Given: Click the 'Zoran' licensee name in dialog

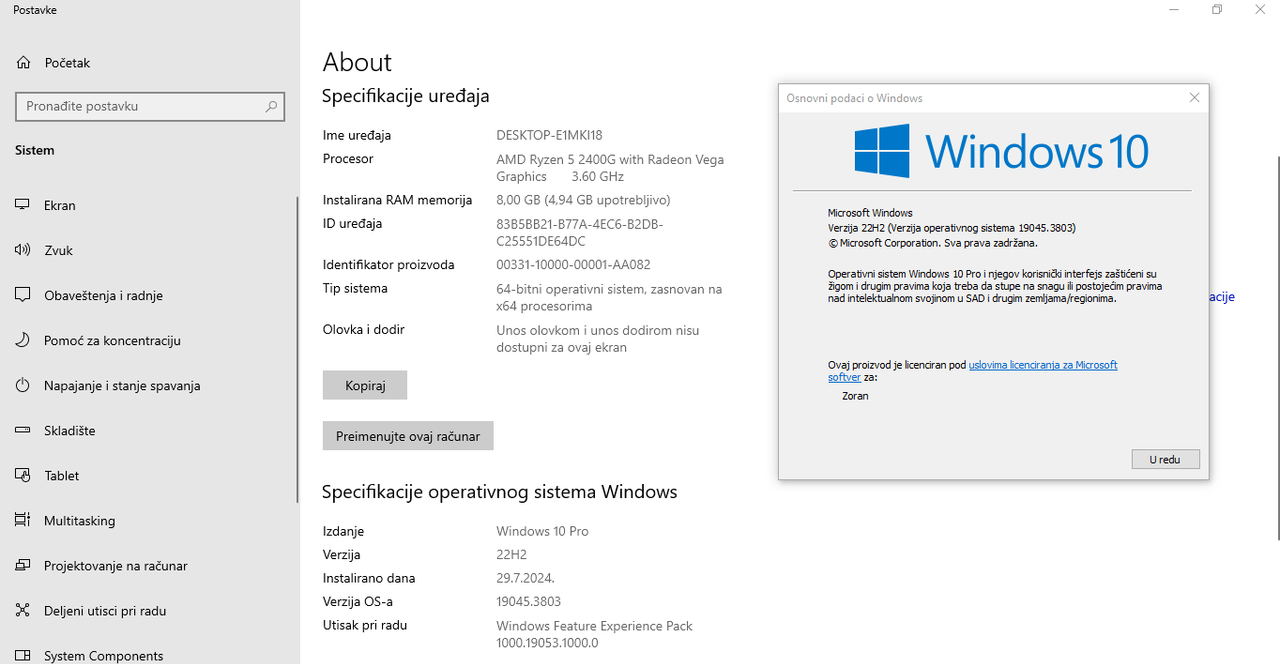Looking at the screenshot, I should 855,396.
